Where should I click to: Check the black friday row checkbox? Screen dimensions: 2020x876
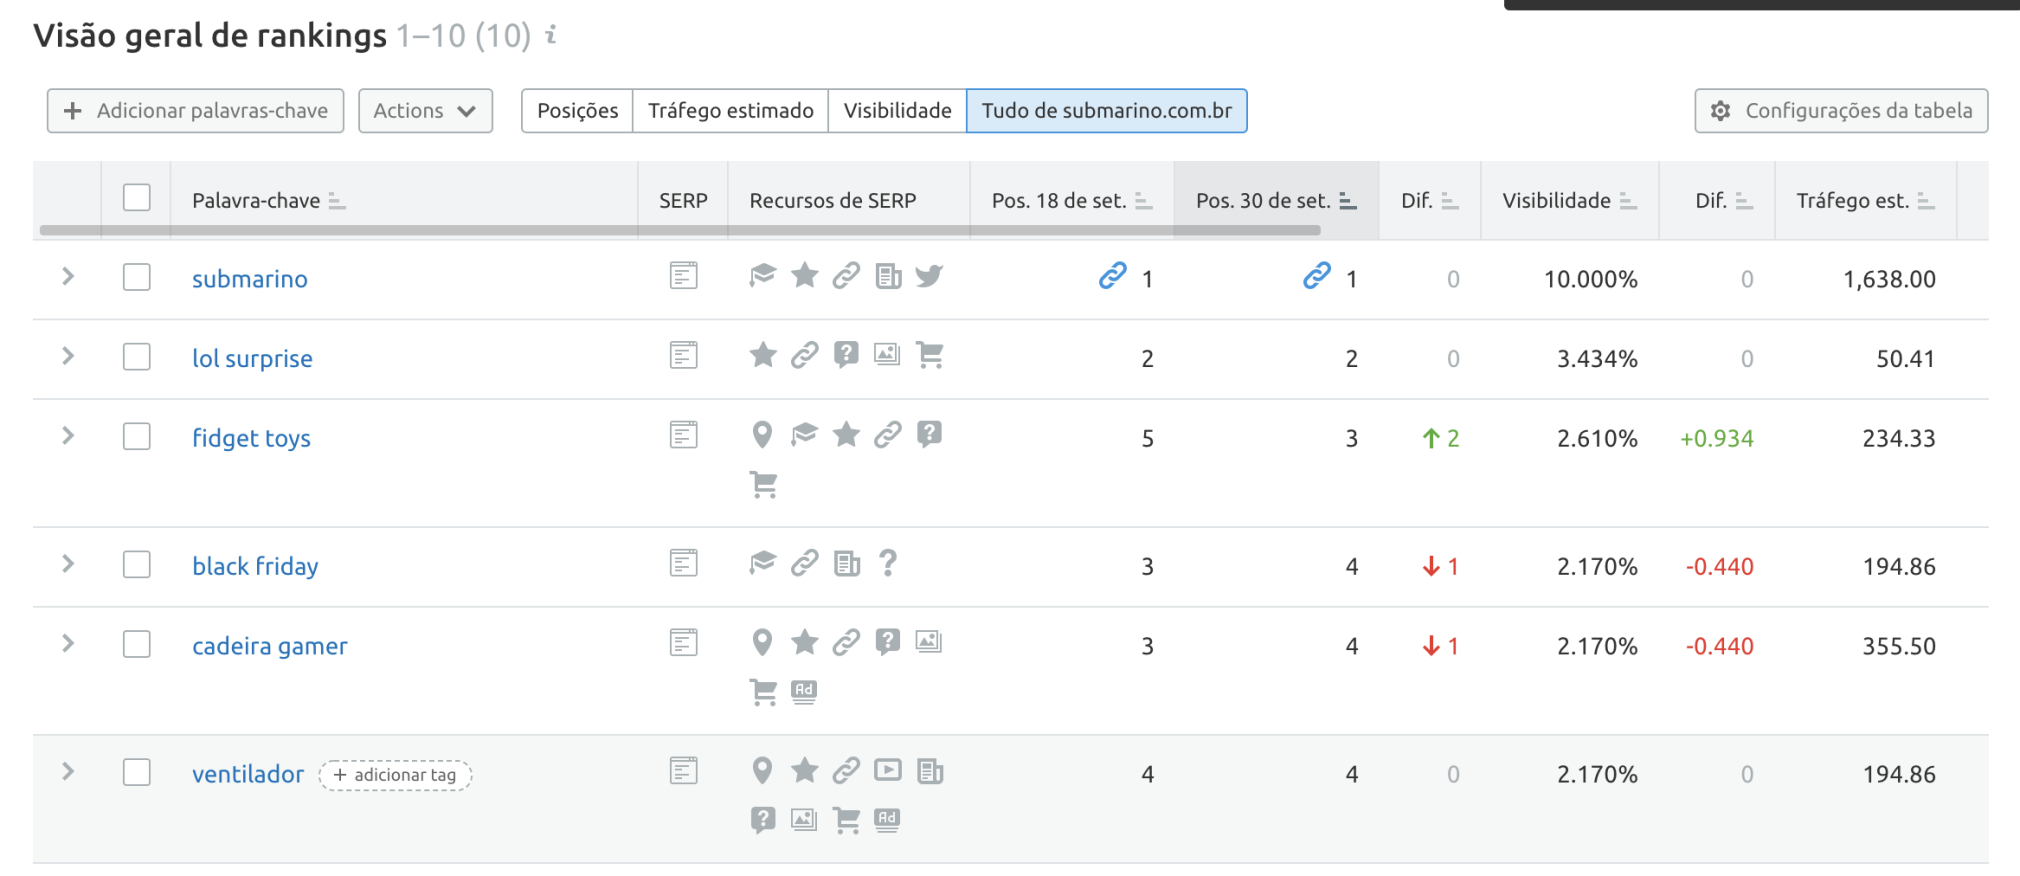[x=137, y=565]
